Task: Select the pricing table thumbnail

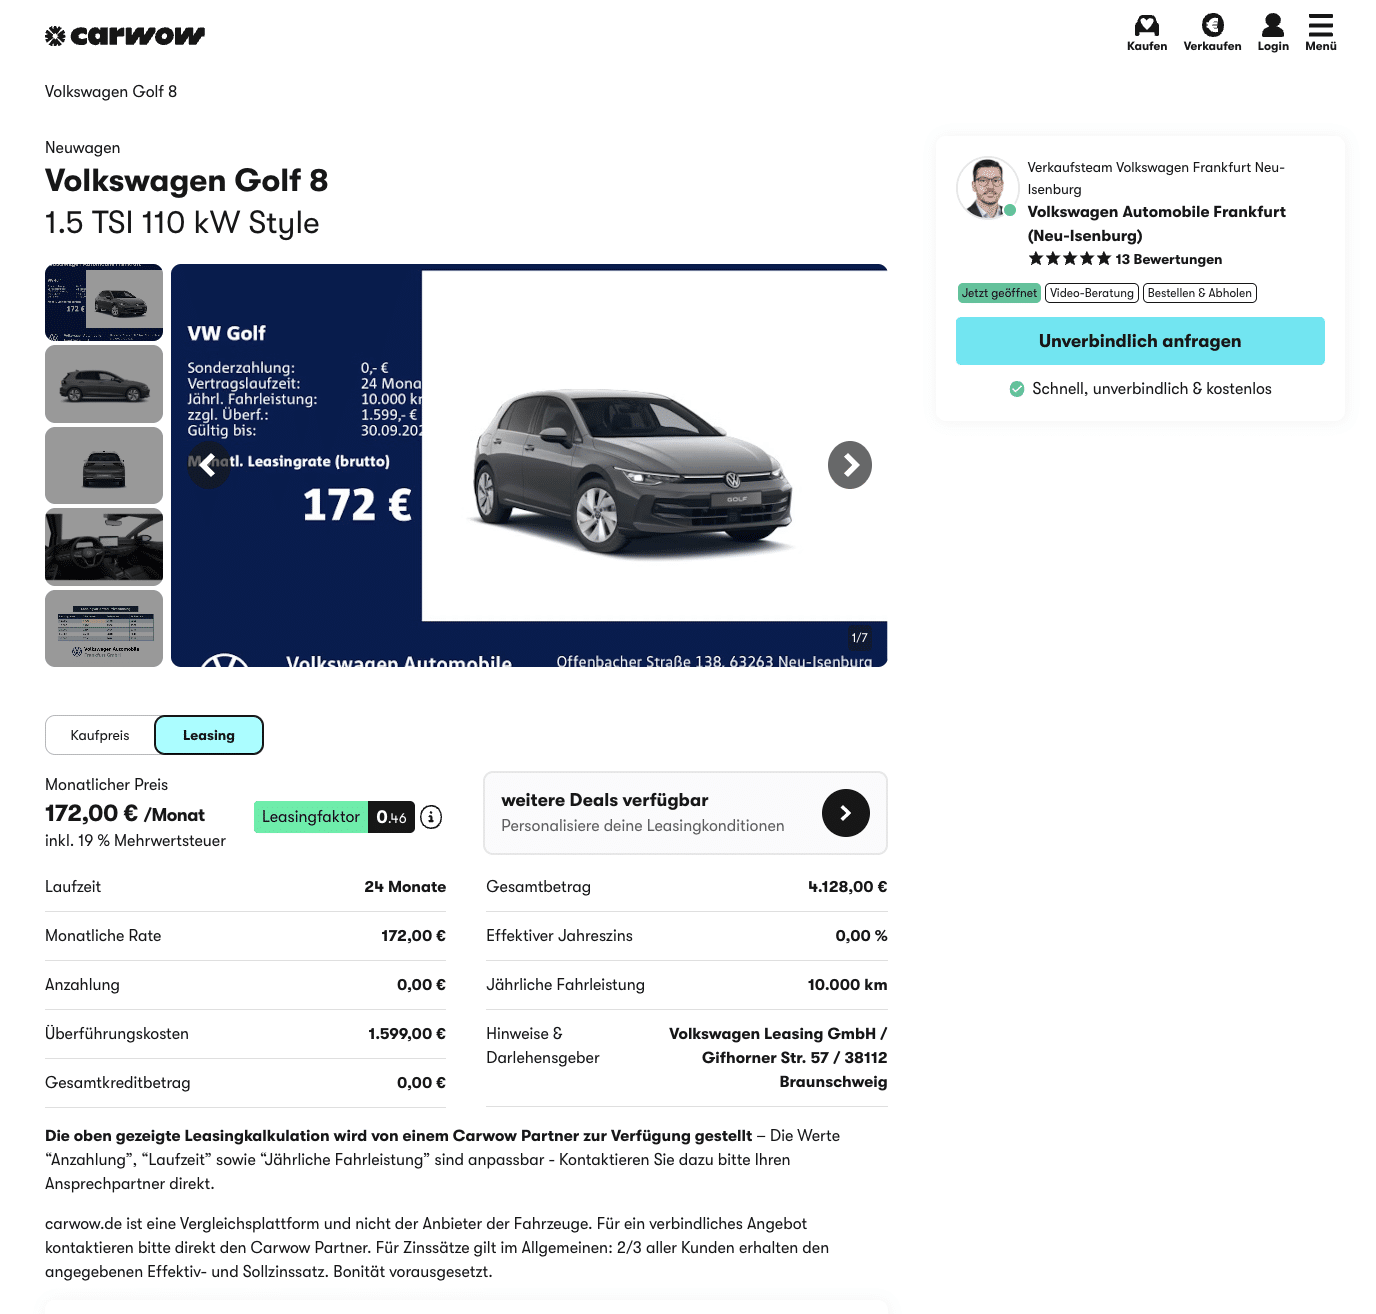Action: pos(104,629)
